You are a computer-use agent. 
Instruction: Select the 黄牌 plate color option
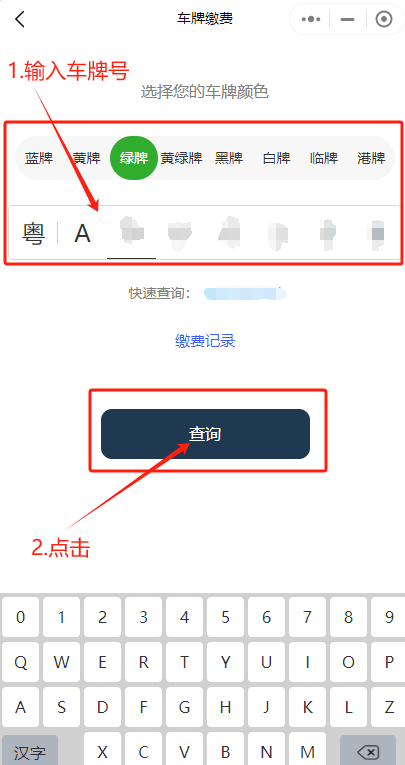(86, 158)
